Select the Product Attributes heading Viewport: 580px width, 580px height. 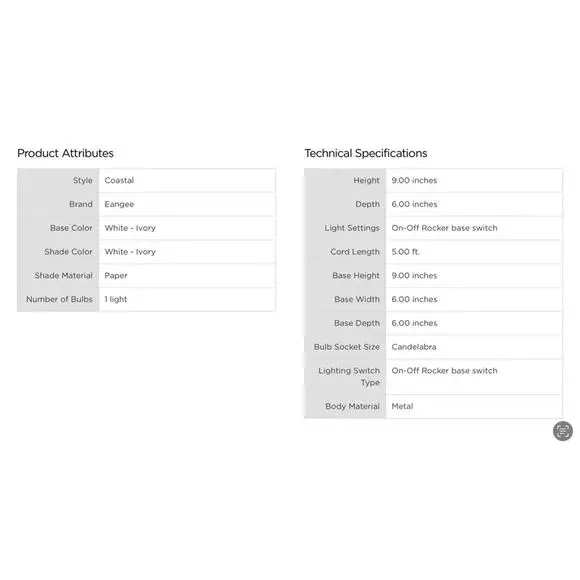[65, 154]
